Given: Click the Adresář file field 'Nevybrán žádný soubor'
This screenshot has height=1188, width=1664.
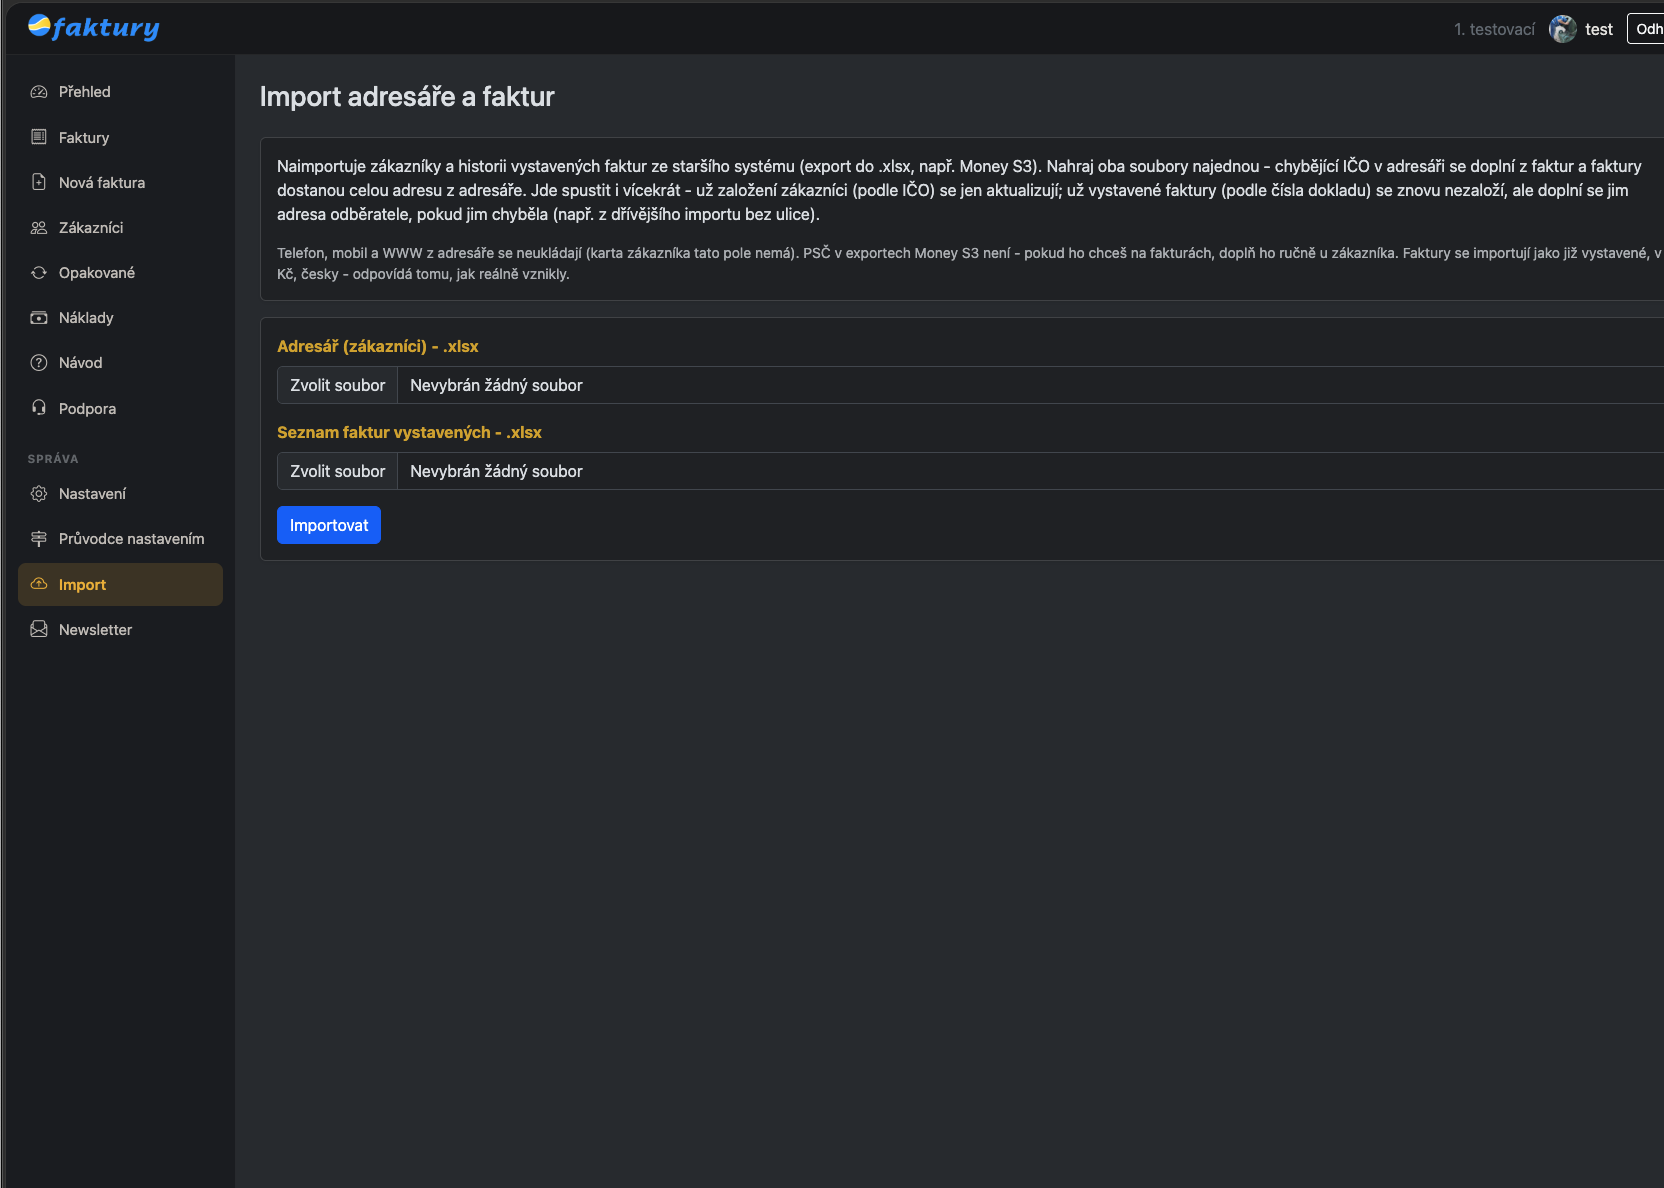Looking at the screenshot, I should 970,385.
